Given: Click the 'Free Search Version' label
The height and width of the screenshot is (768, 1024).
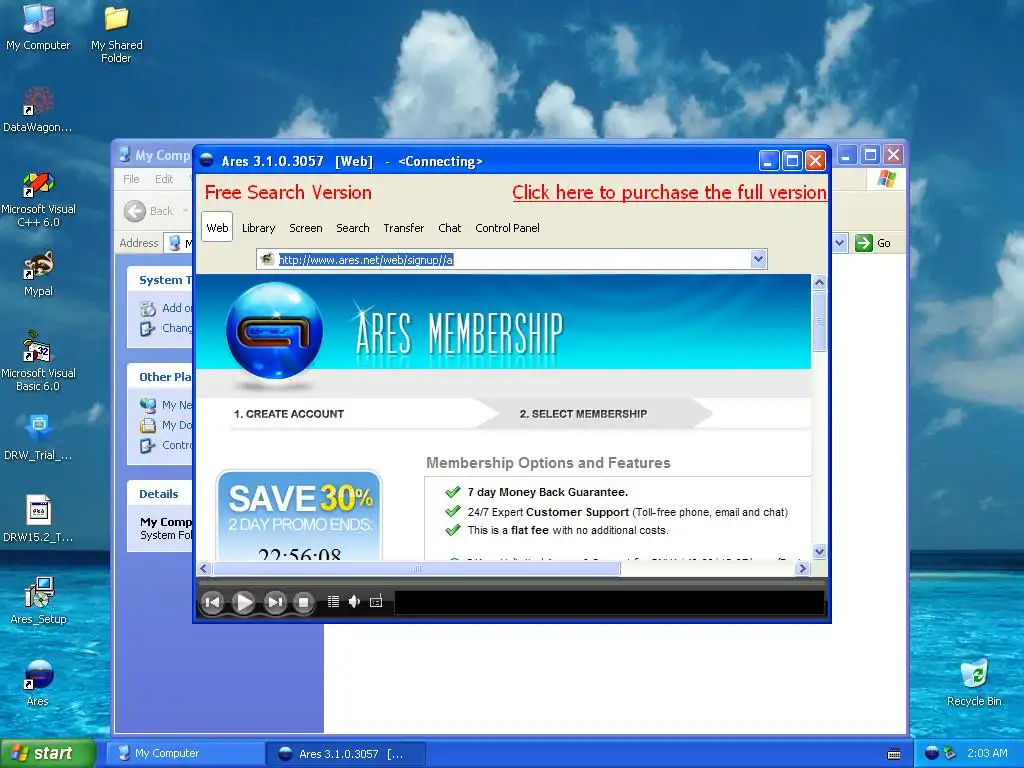Looking at the screenshot, I should pyautogui.click(x=288, y=192).
